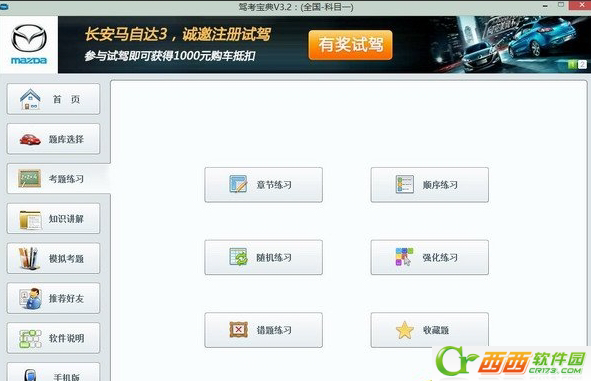
Task: Start 顺序练习 sequential practice
Action: (x=430, y=185)
